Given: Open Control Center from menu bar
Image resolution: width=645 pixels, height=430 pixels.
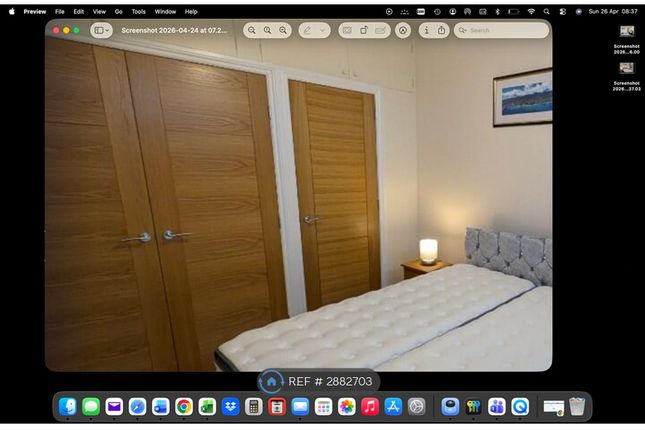Looking at the screenshot, I should point(562,12).
